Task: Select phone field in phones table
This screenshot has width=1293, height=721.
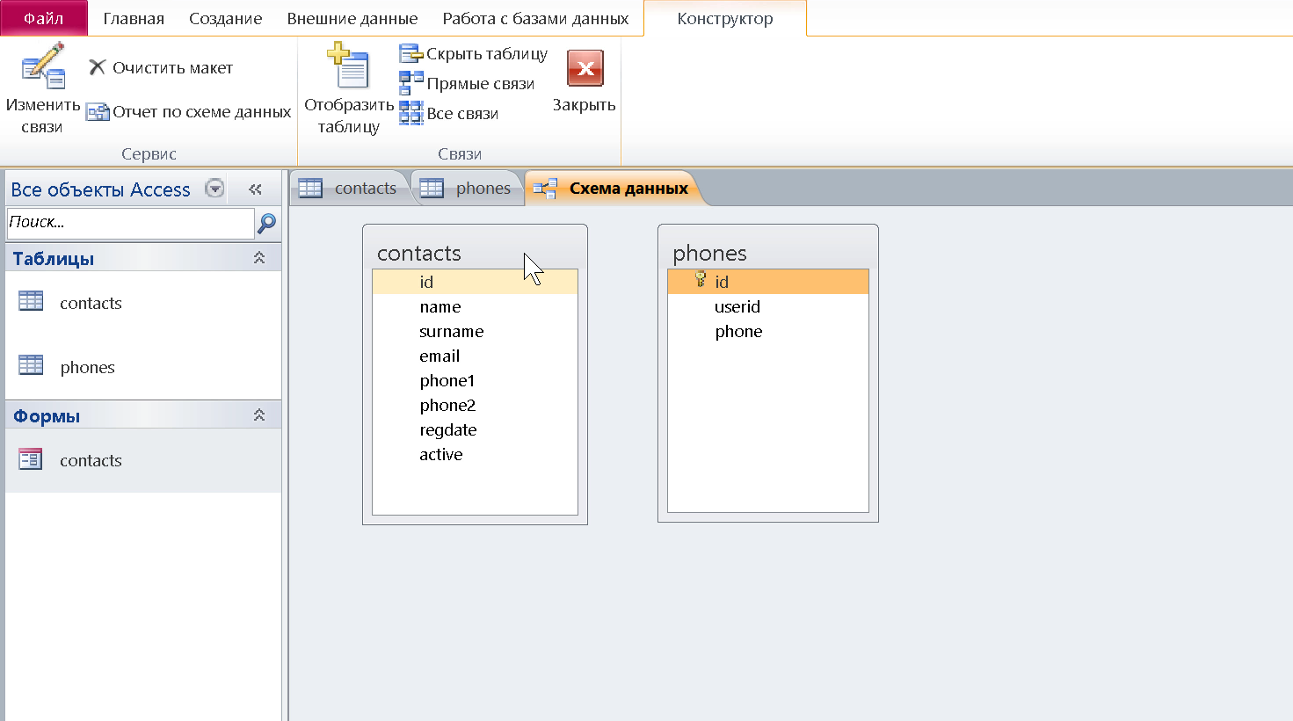Action: [768, 331]
